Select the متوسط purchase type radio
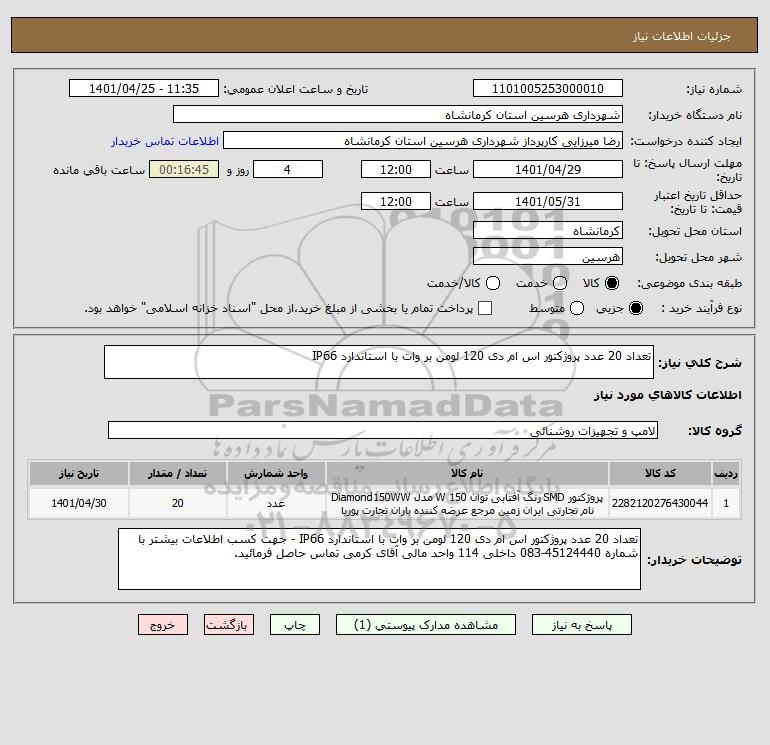 click(x=577, y=308)
